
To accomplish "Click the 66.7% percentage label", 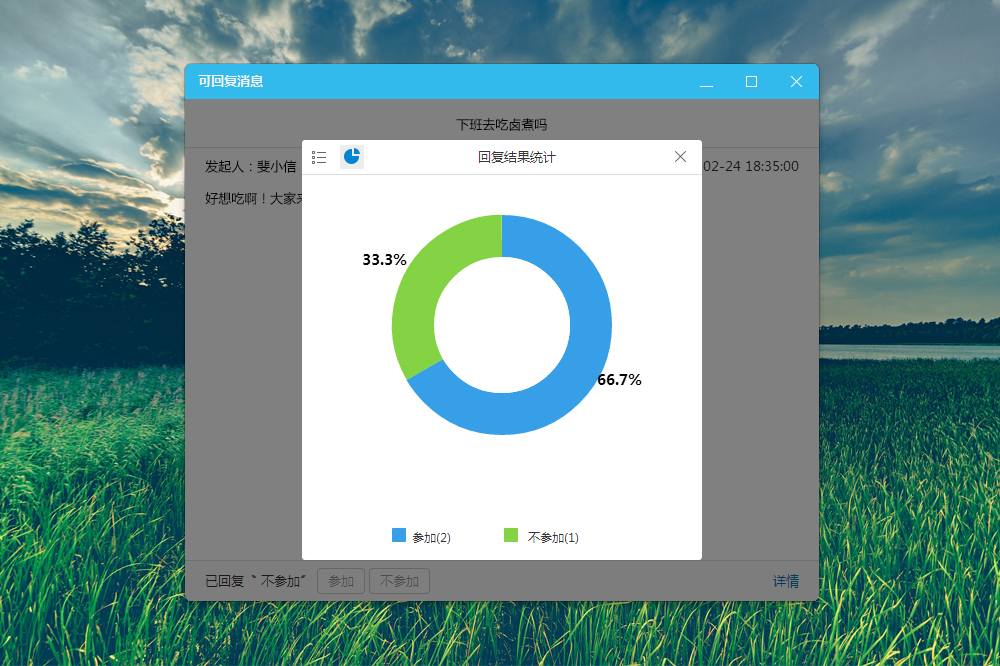I will (x=619, y=380).
